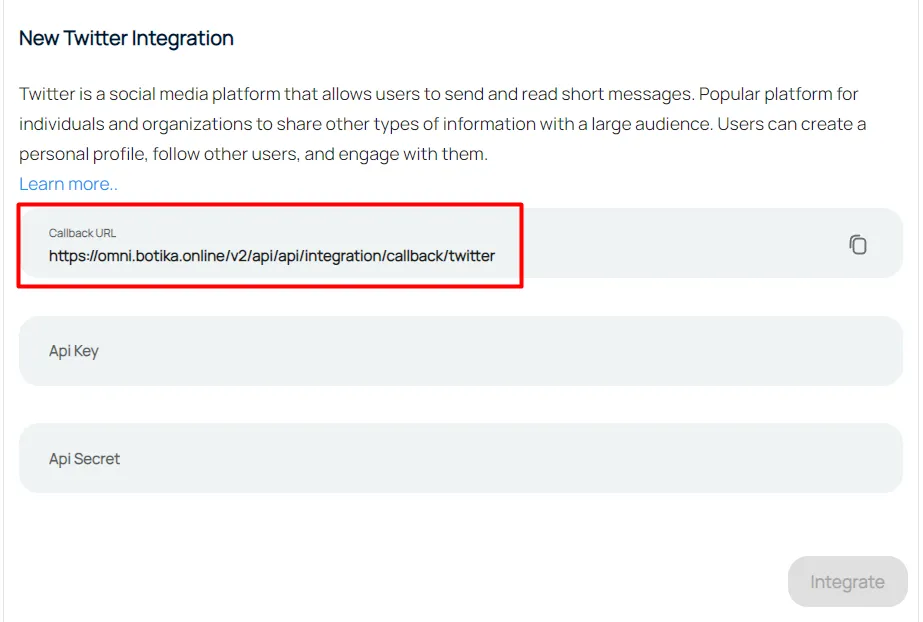Copy the Callback URL with the copy icon
The height and width of the screenshot is (622, 923).
858,244
